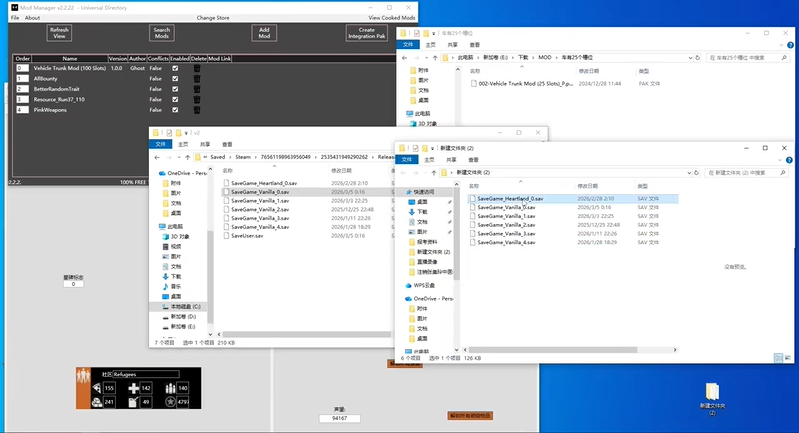Open address history dropdown in 车有25个槽位 window
This screenshot has width=799, height=433.
click(690, 58)
